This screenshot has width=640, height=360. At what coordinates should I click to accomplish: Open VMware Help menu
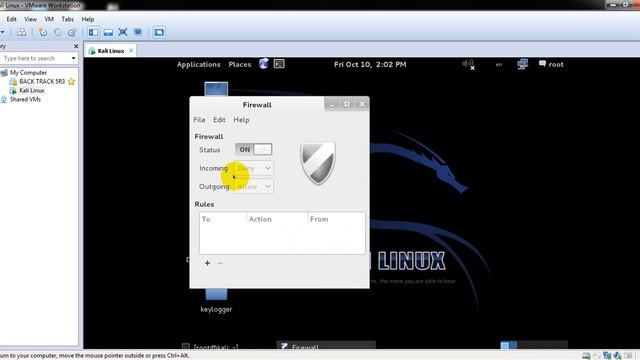point(87,19)
